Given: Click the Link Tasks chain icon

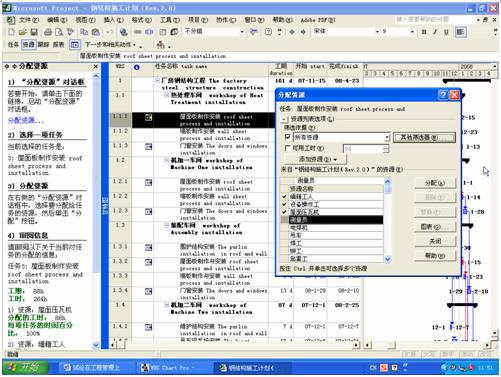Looking at the screenshot, I should click(x=138, y=32).
